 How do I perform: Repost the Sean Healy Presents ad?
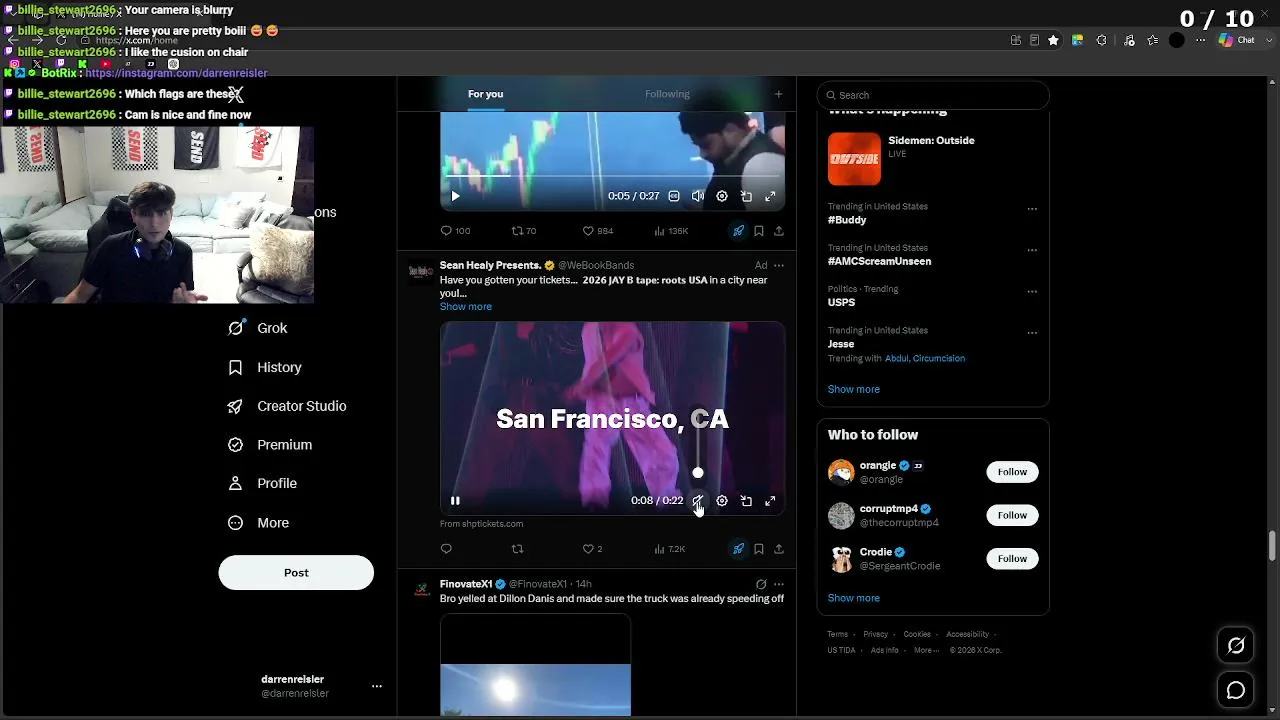pyautogui.click(x=517, y=549)
